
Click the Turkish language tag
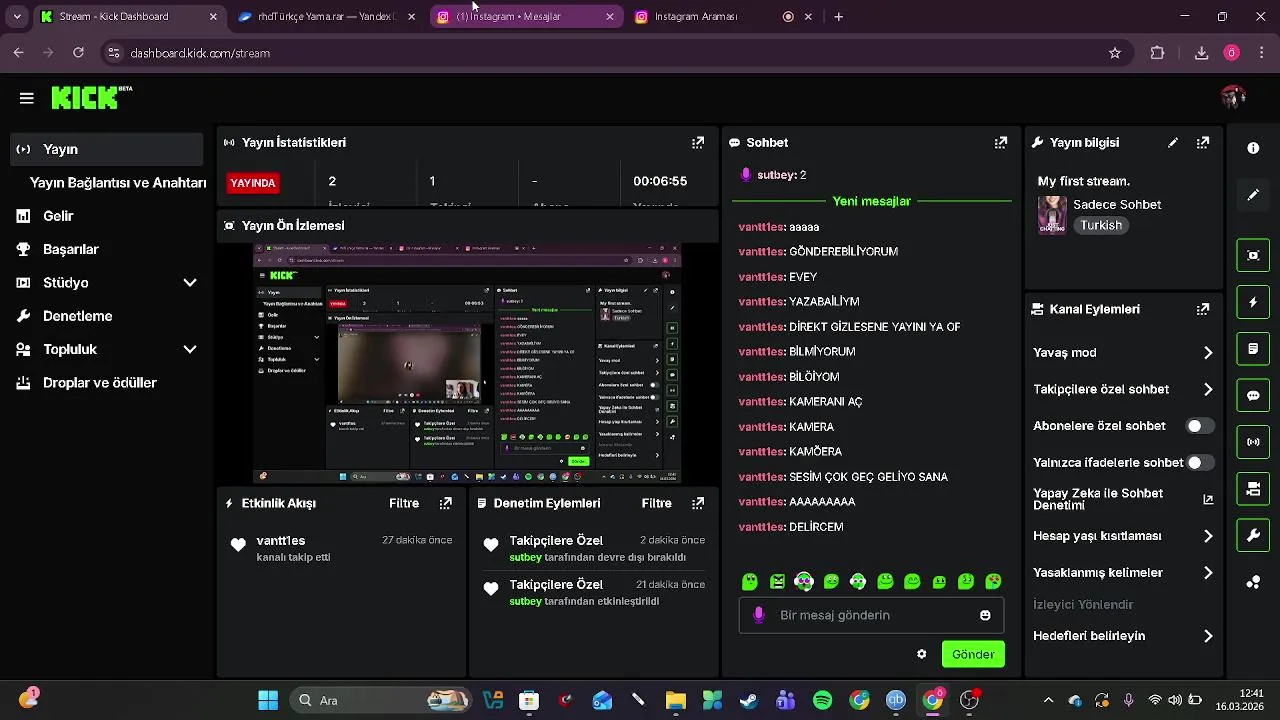[x=1101, y=226]
